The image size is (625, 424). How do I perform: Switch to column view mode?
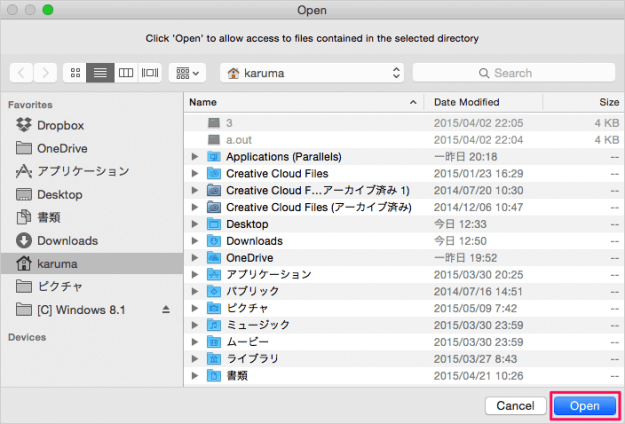tap(126, 73)
